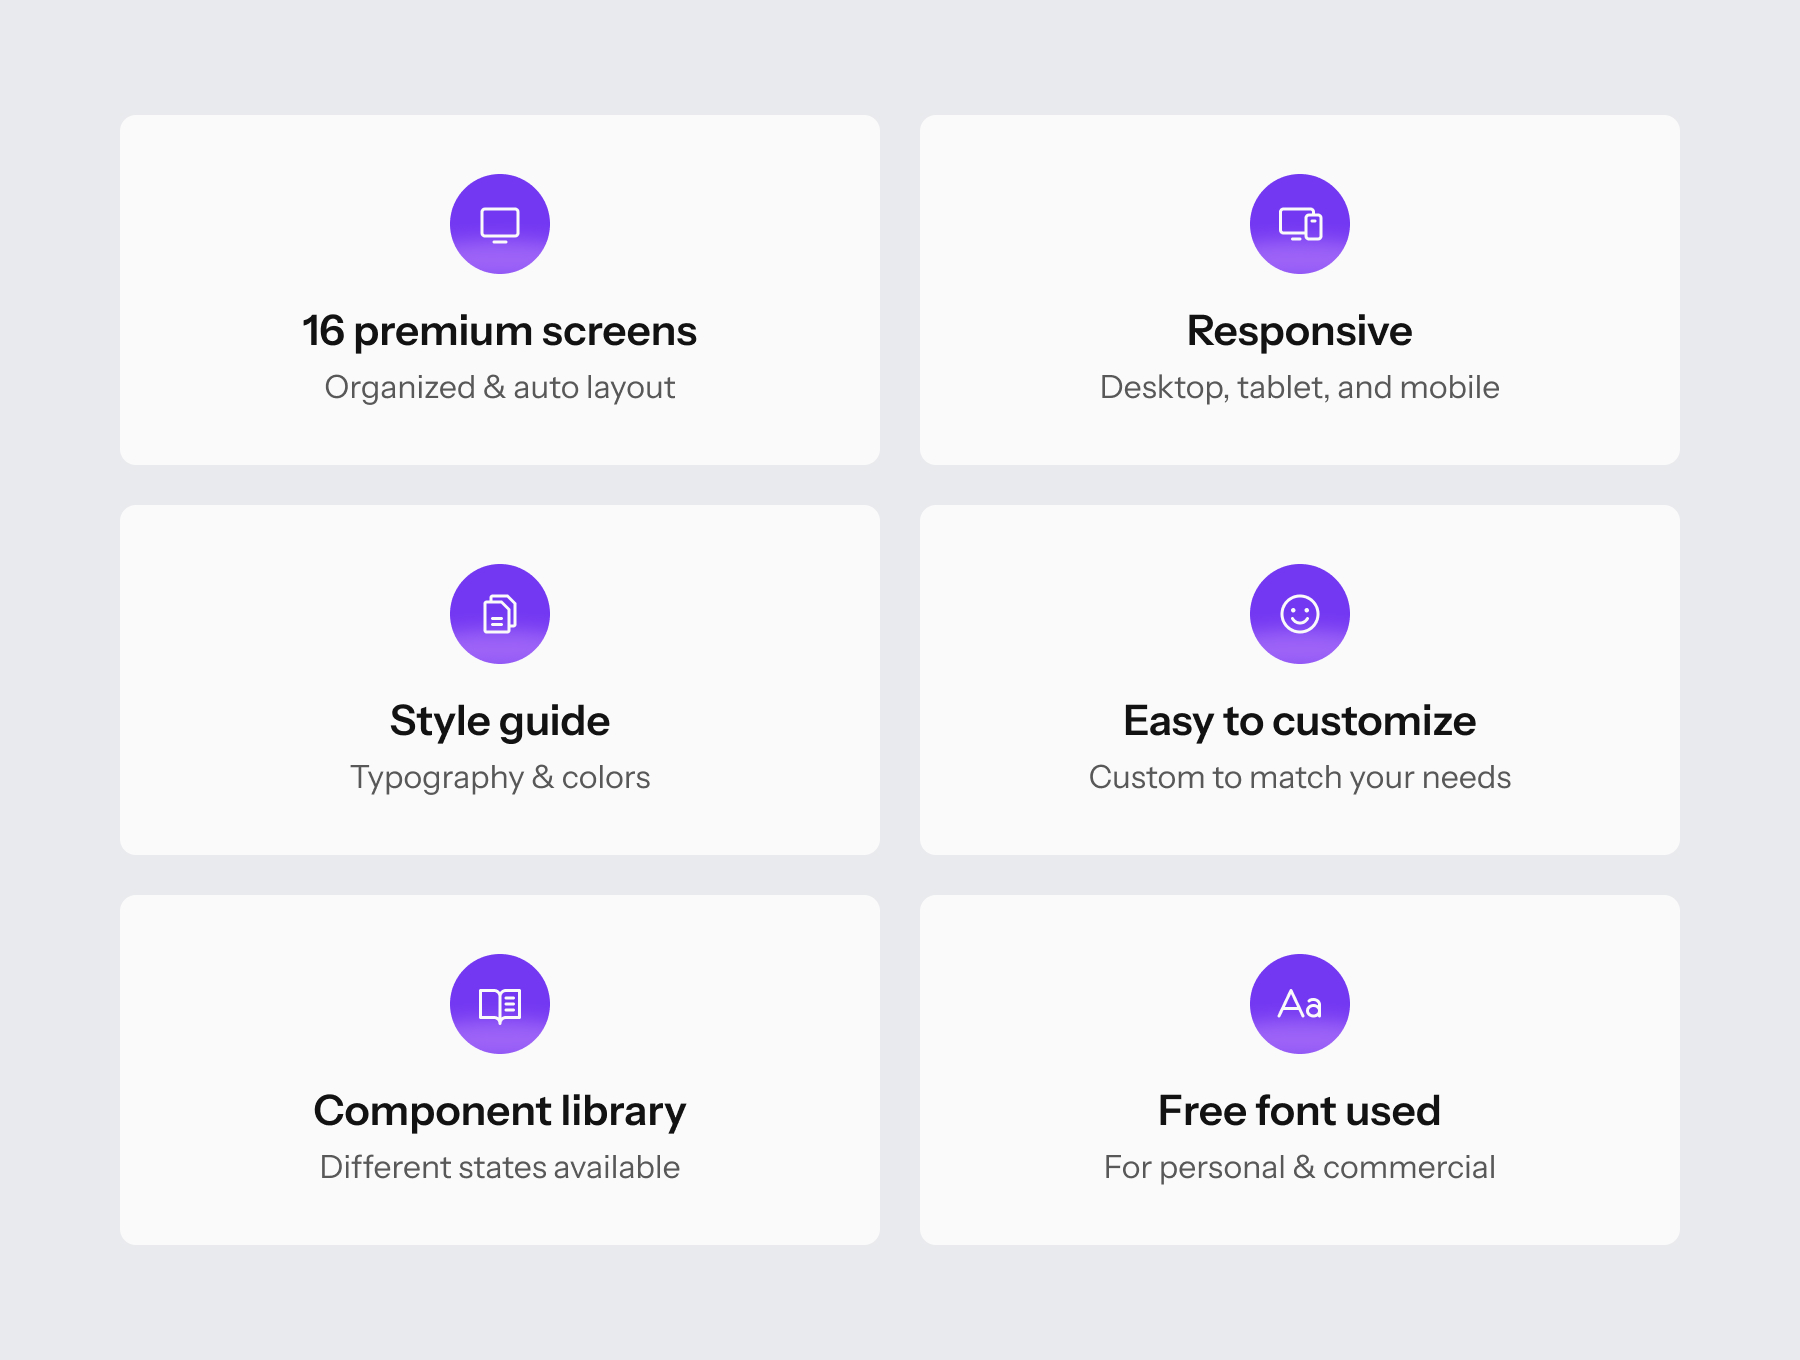1800x1360 pixels.
Task: Click the monitor screen icon
Action: [x=500, y=224]
